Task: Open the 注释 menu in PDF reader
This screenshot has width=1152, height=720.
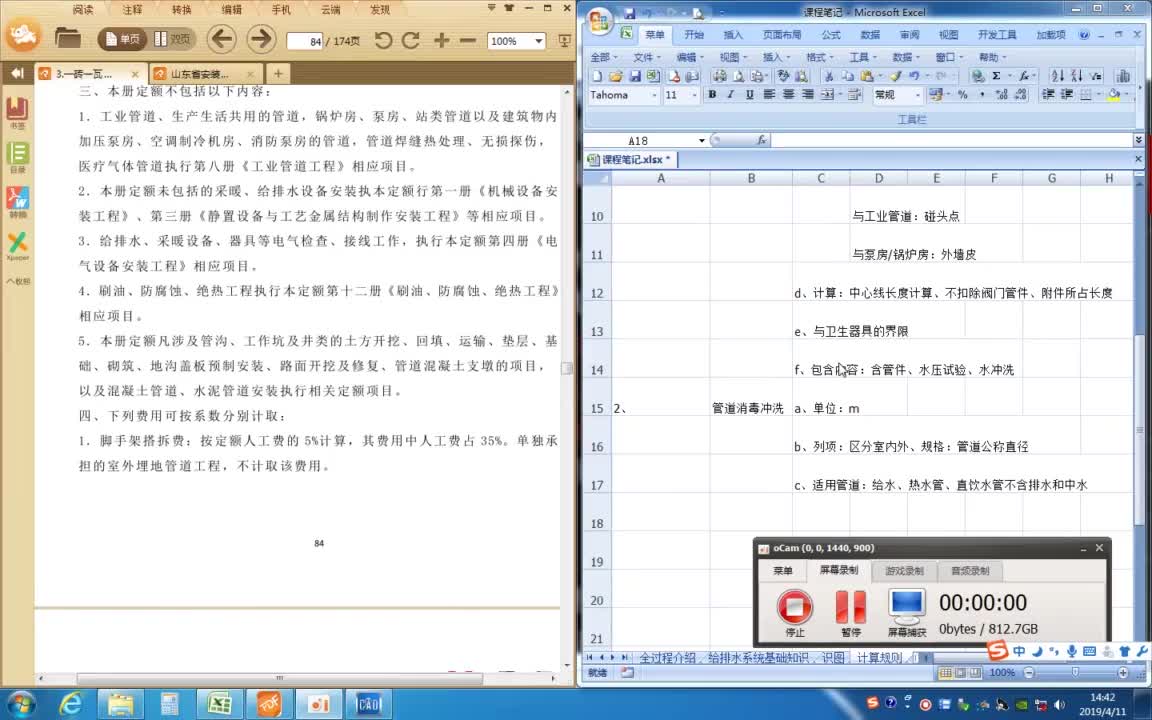Action: (x=132, y=10)
